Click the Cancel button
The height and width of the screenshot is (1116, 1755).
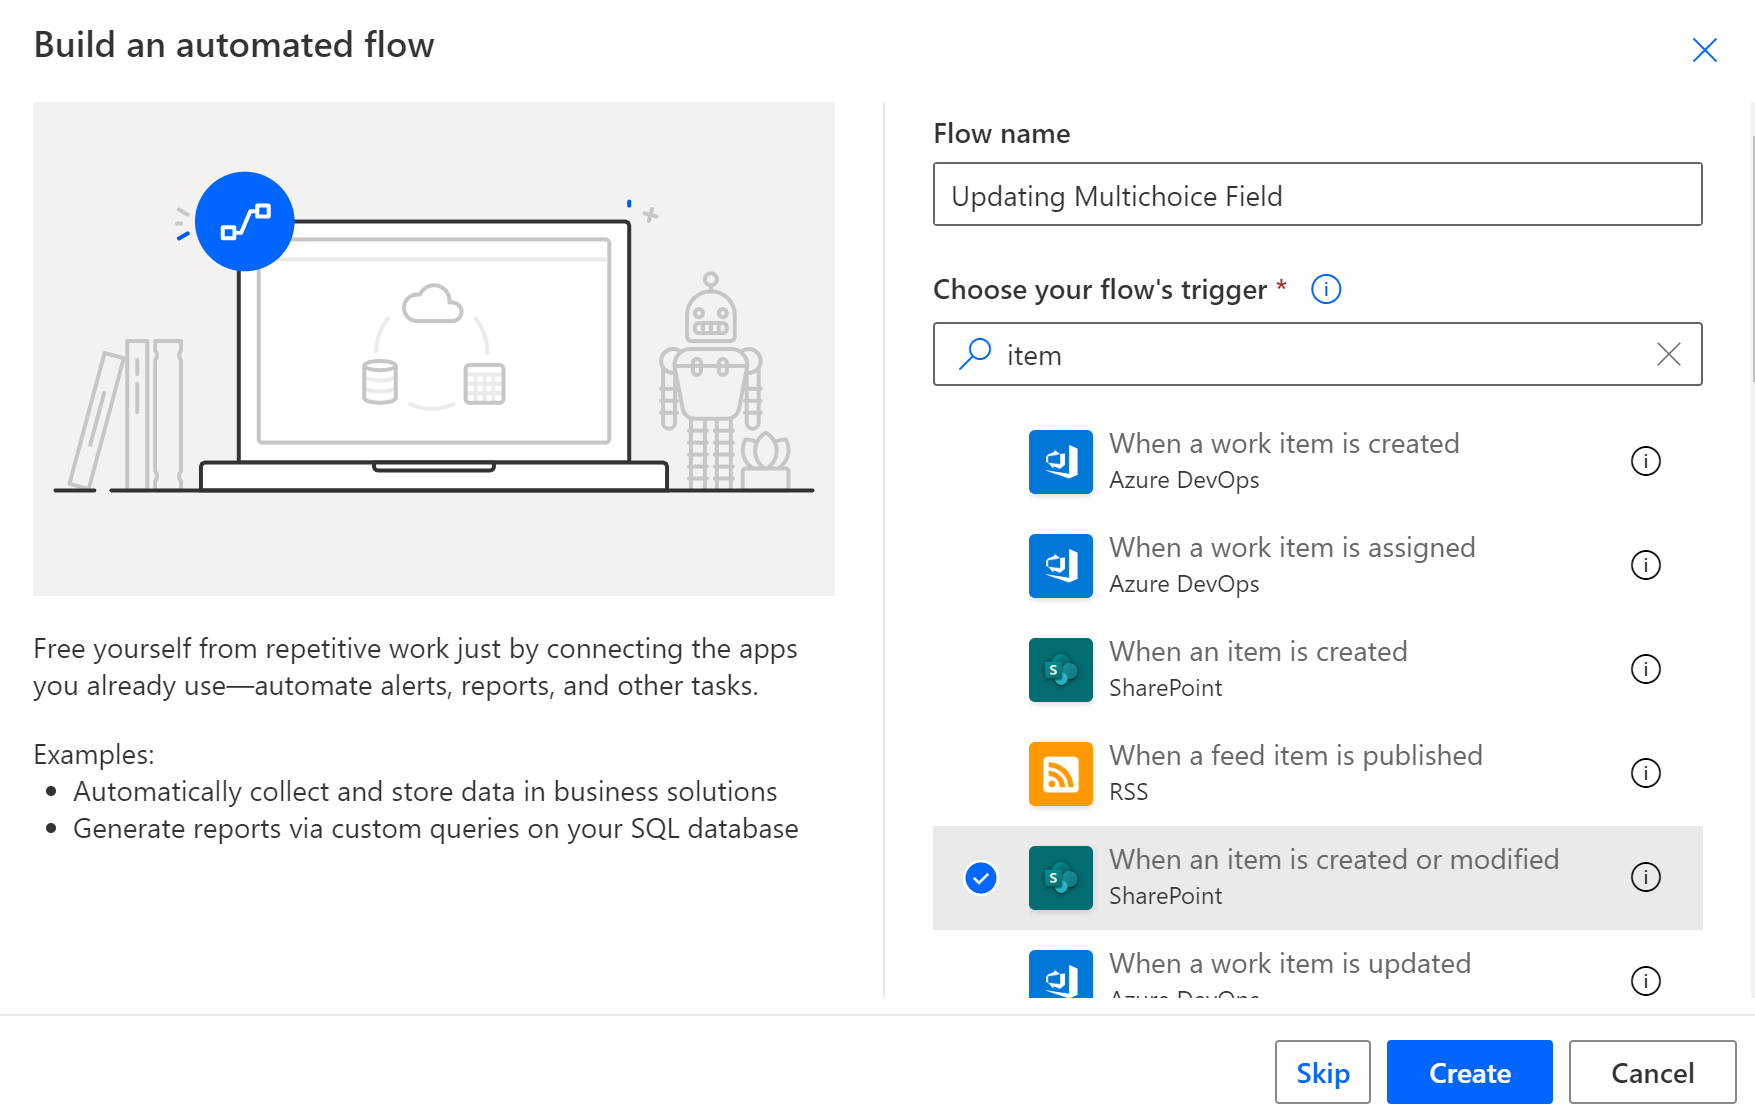[1651, 1072]
